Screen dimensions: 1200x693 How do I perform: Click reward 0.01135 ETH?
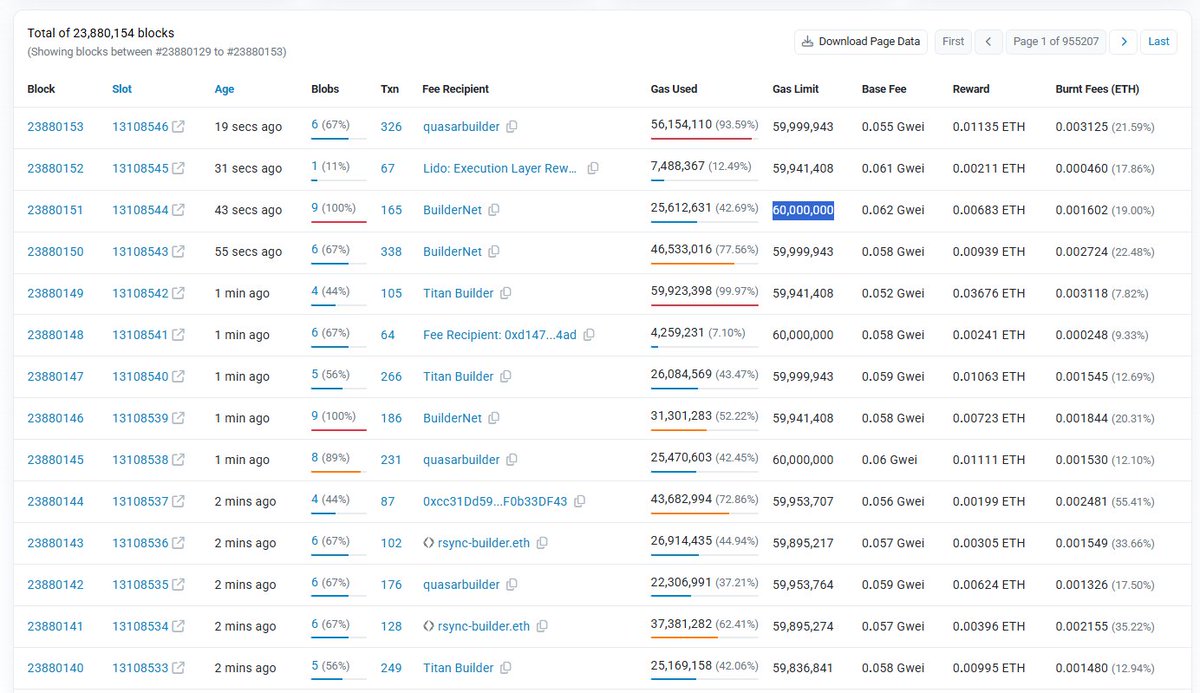(x=989, y=127)
